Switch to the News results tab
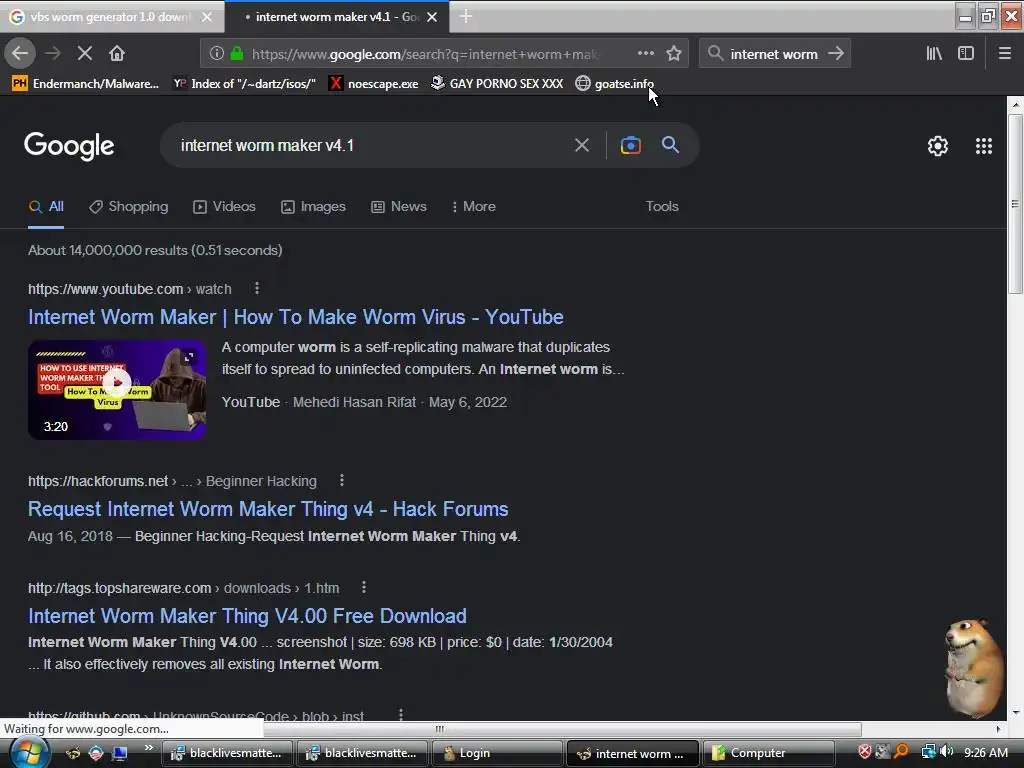The image size is (1024, 768). pyautogui.click(x=398, y=206)
